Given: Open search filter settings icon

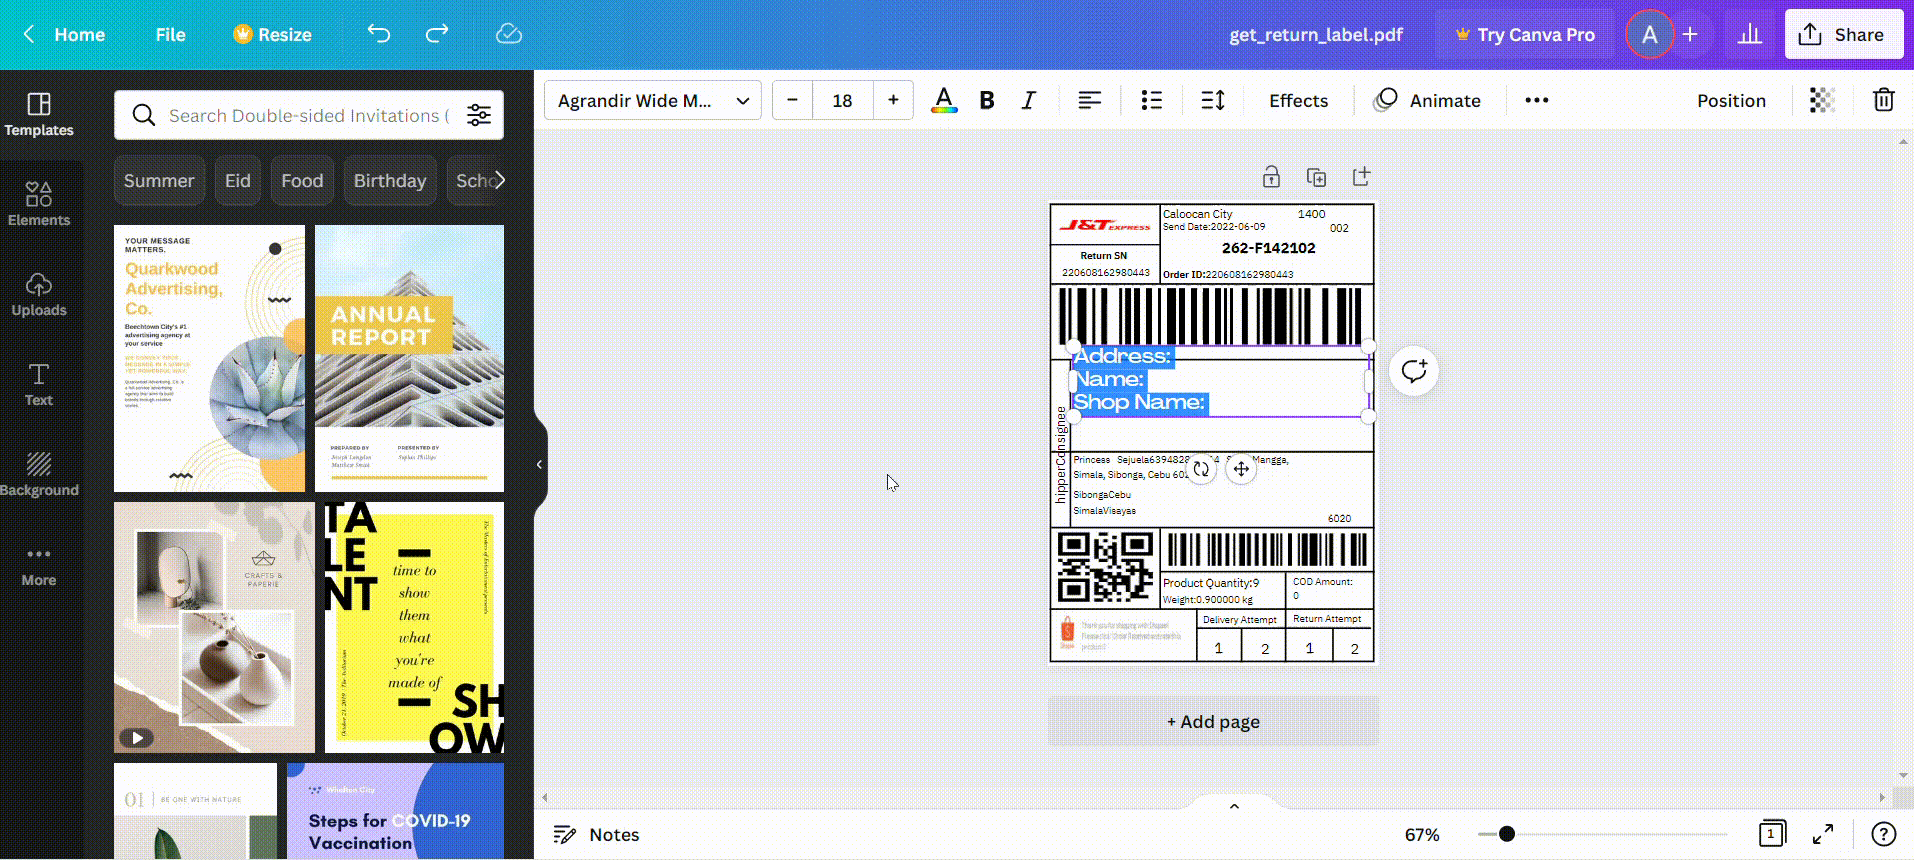Looking at the screenshot, I should point(479,115).
